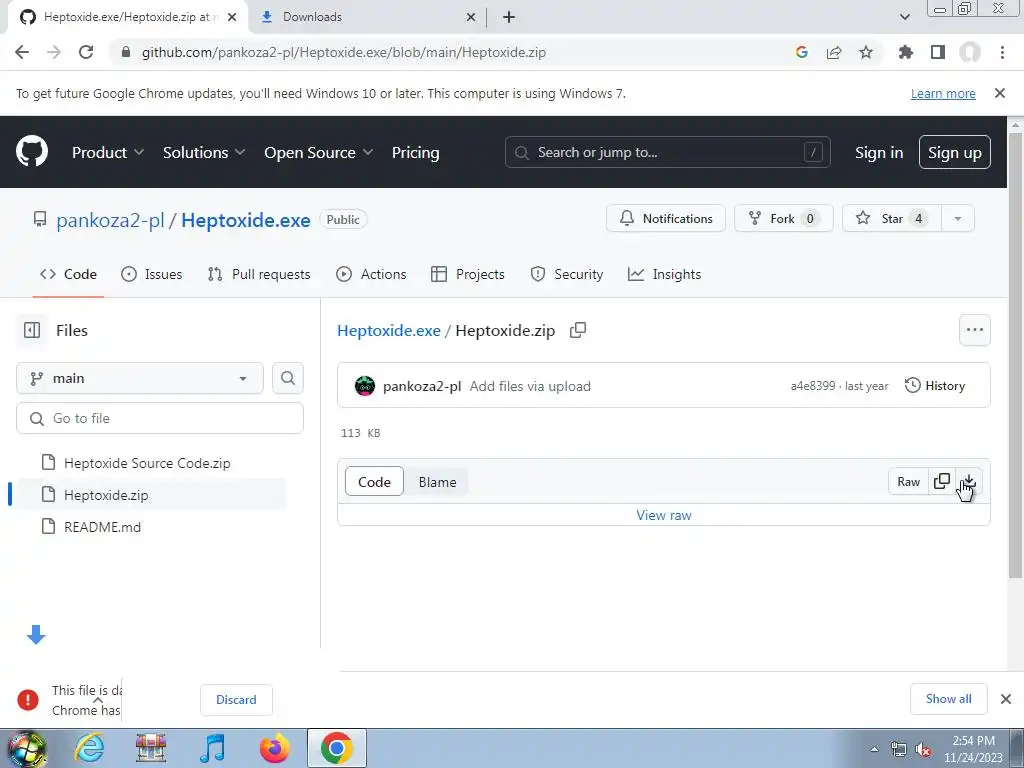Open the Actions tab
The width and height of the screenshot is (1024, 768).
point(371,274)
